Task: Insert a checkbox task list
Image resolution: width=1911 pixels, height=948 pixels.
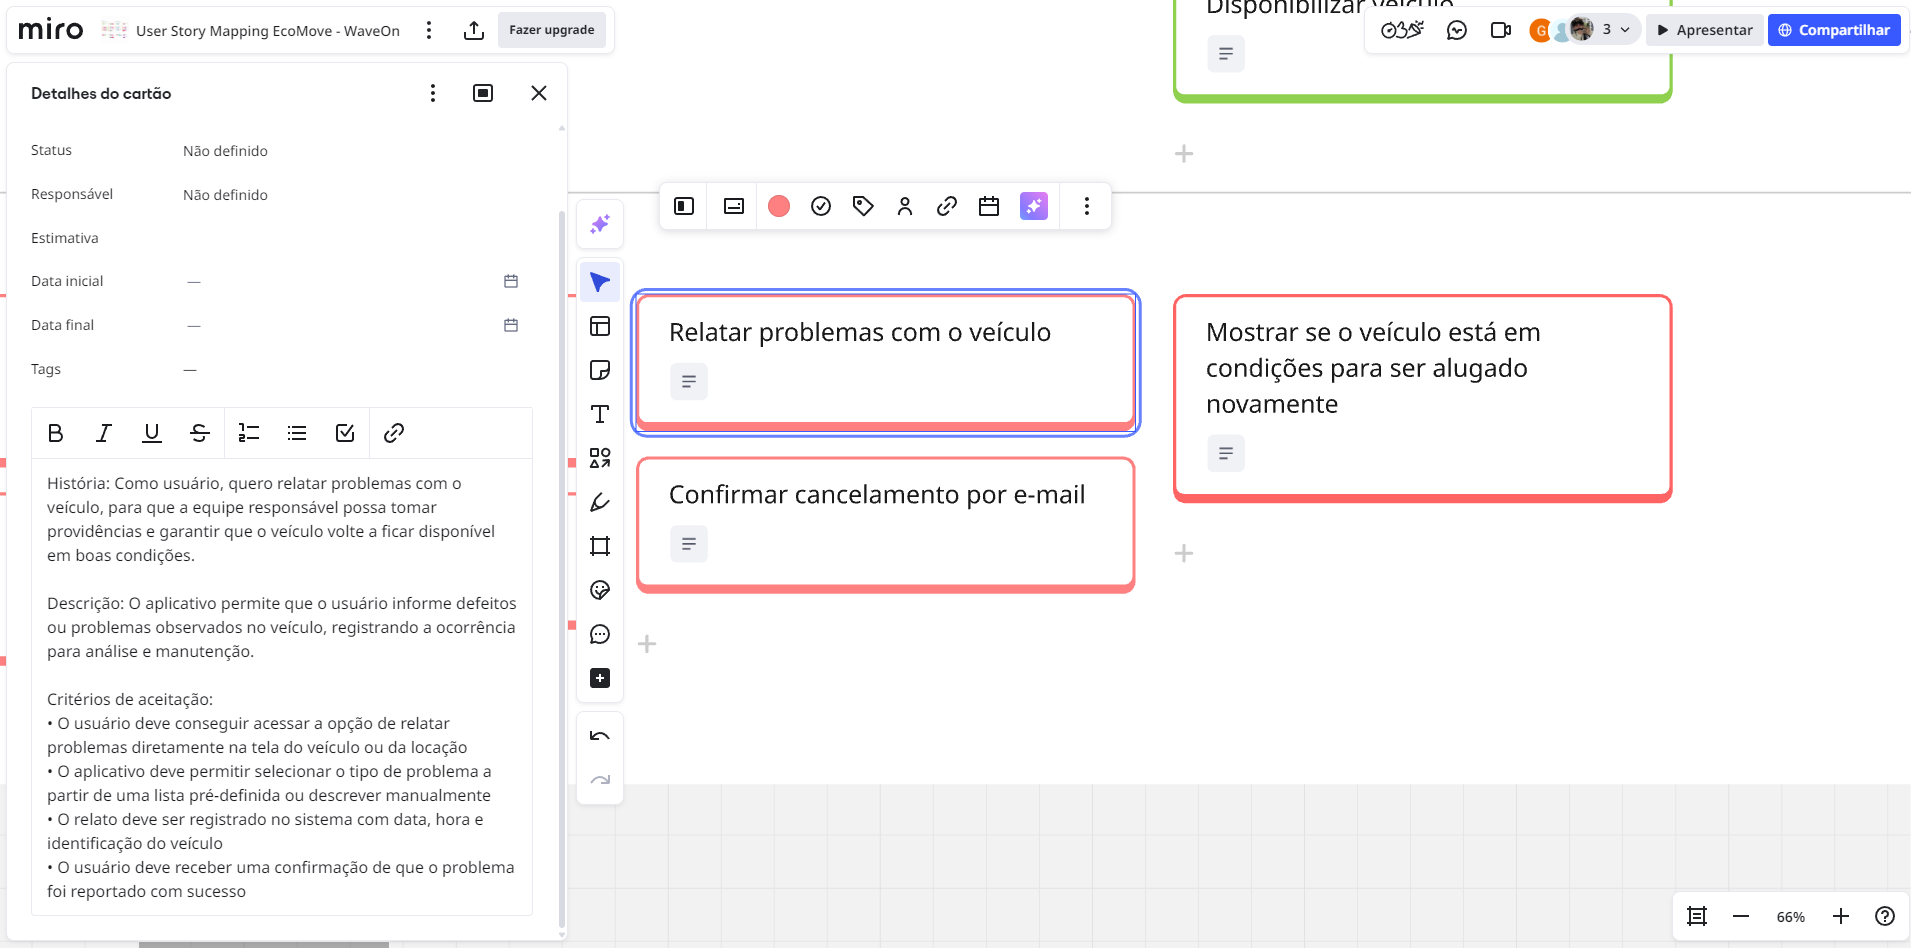Action: [x=345, y=433]
